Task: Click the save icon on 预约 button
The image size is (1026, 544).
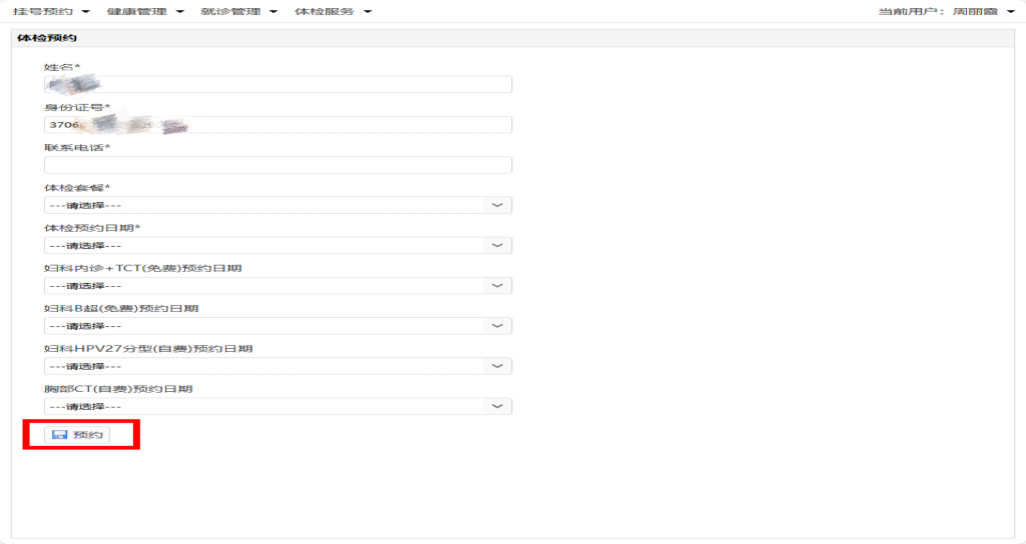Action: (x=59, y=435)
